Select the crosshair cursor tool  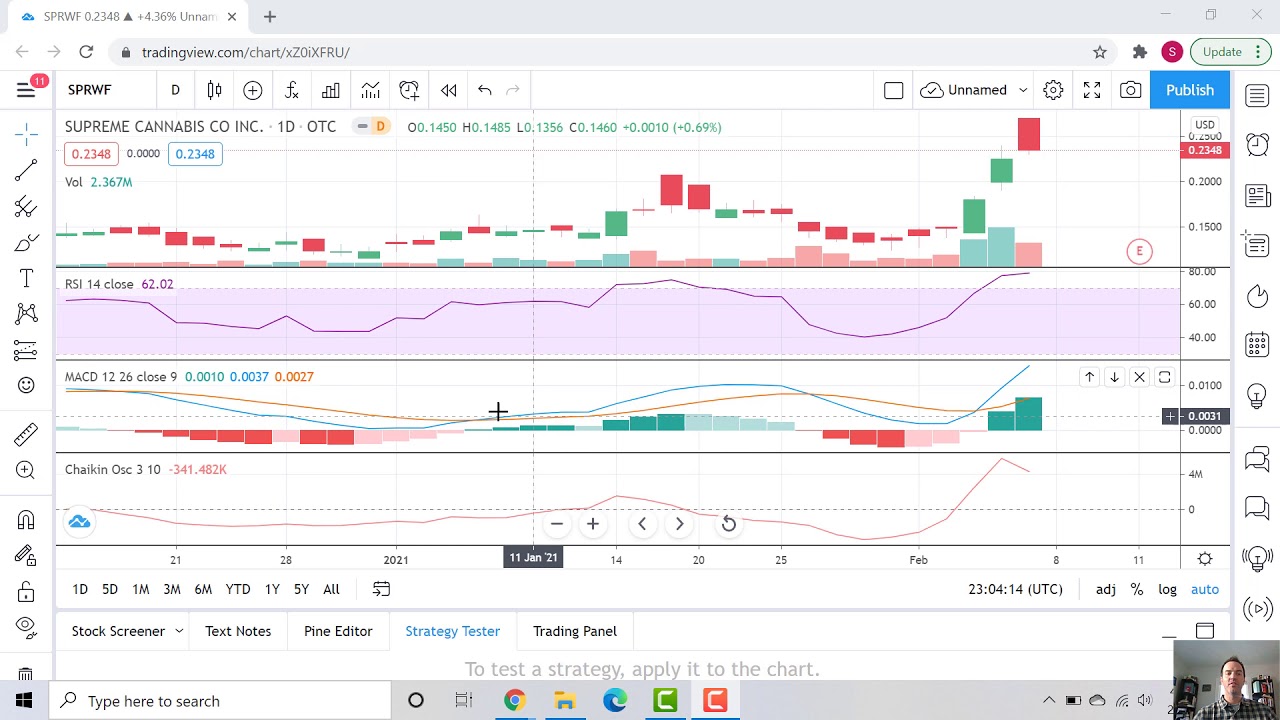tap(26, 133)
